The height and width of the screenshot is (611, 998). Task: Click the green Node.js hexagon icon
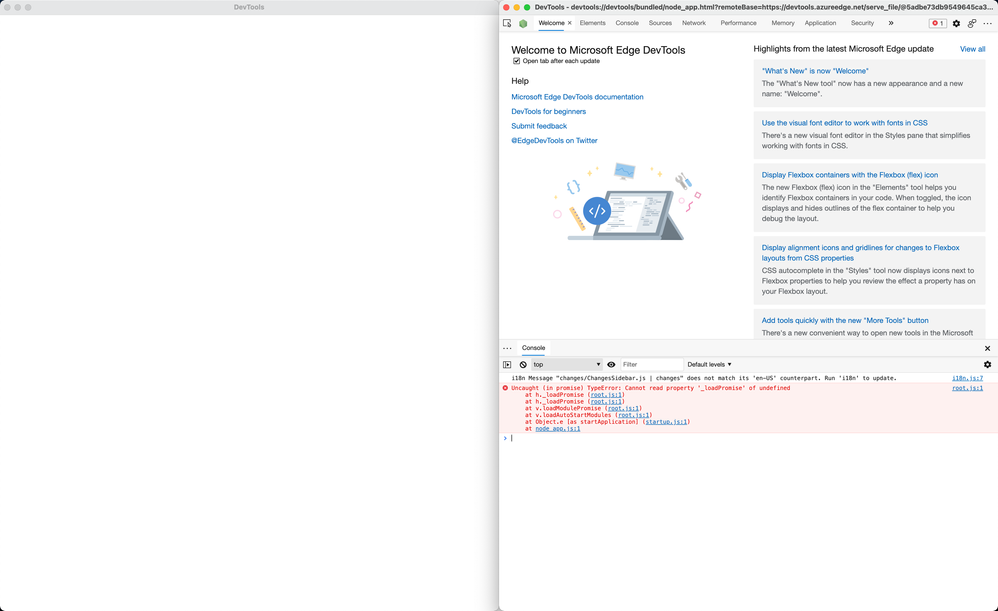click(x=523, y=24)
